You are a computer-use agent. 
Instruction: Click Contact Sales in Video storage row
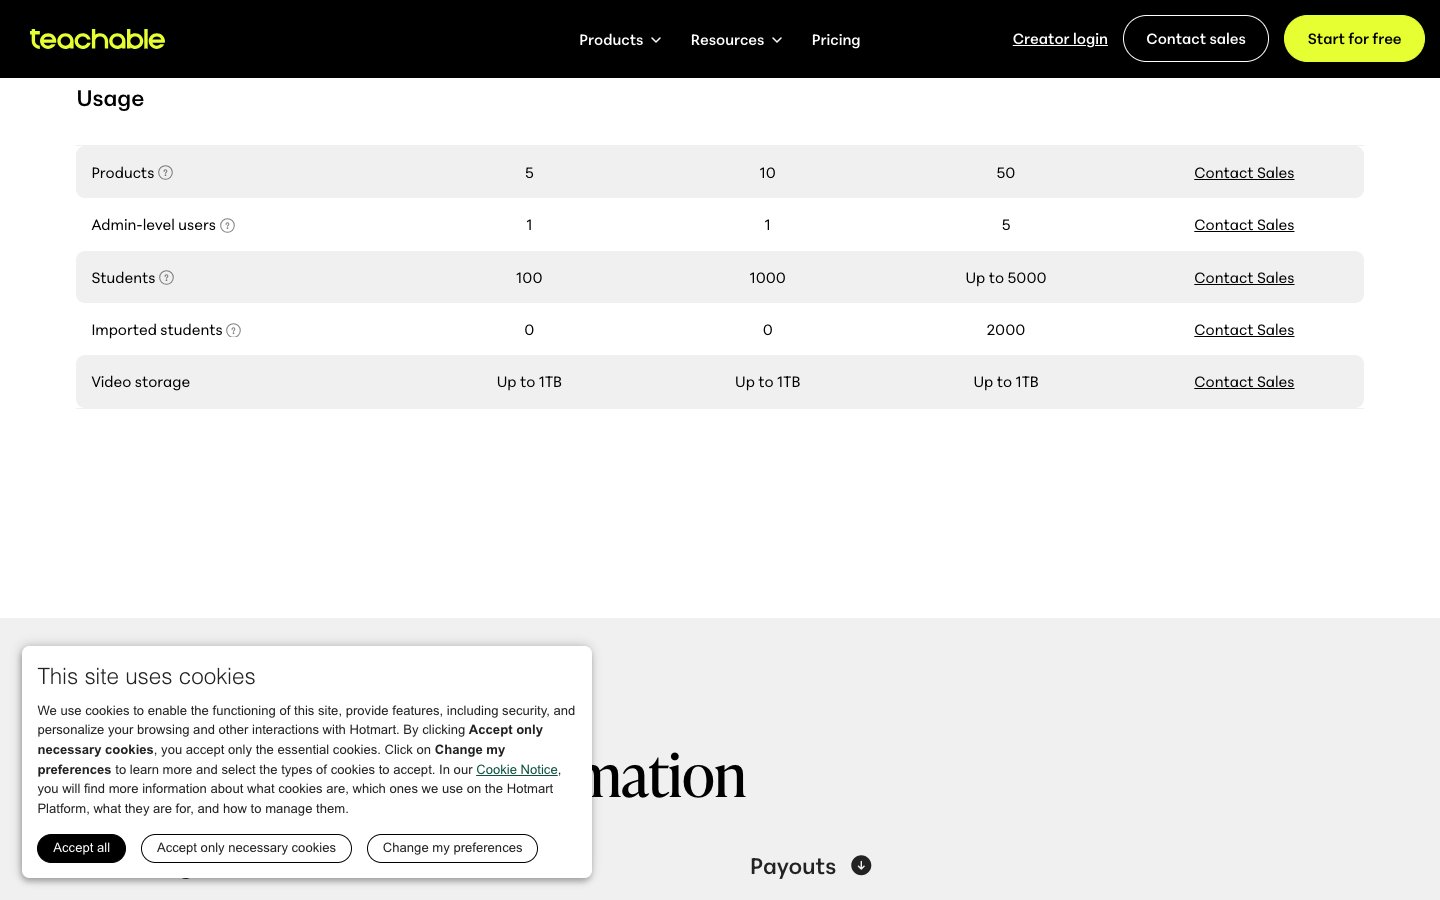click(1244, 382)
